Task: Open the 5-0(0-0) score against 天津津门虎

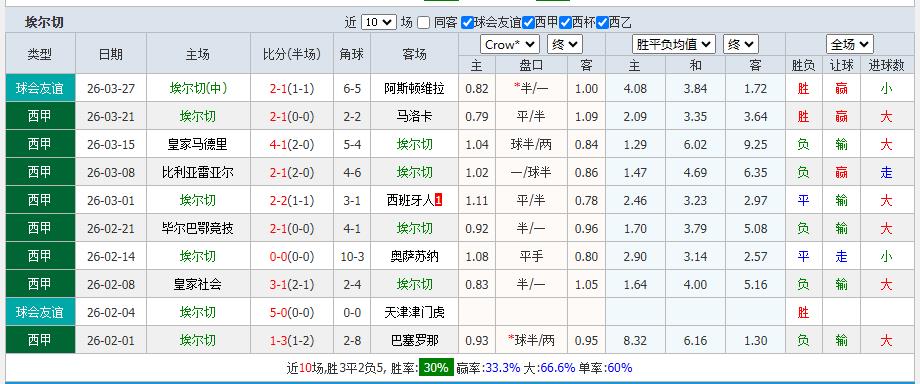Action: pyautogui.click(x=292, y=312)
